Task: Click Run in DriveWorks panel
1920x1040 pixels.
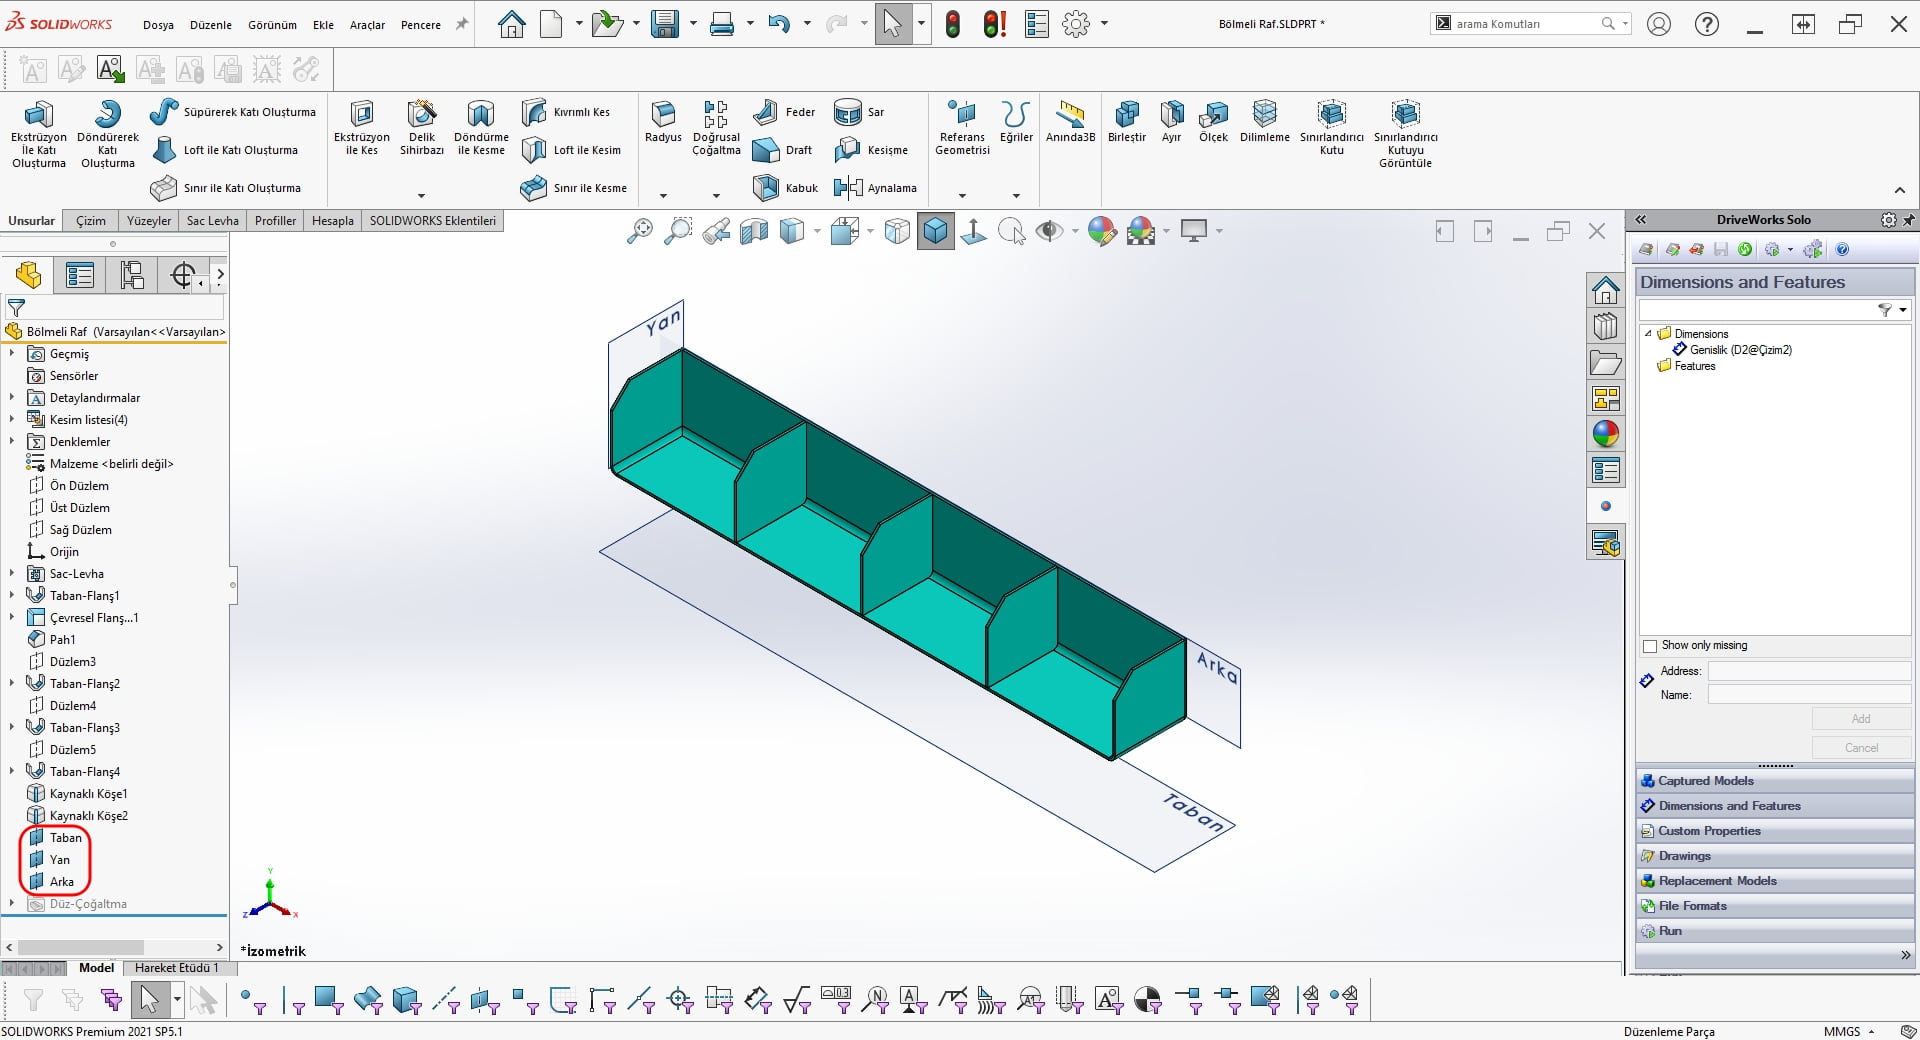Action: pos(1776,931)
